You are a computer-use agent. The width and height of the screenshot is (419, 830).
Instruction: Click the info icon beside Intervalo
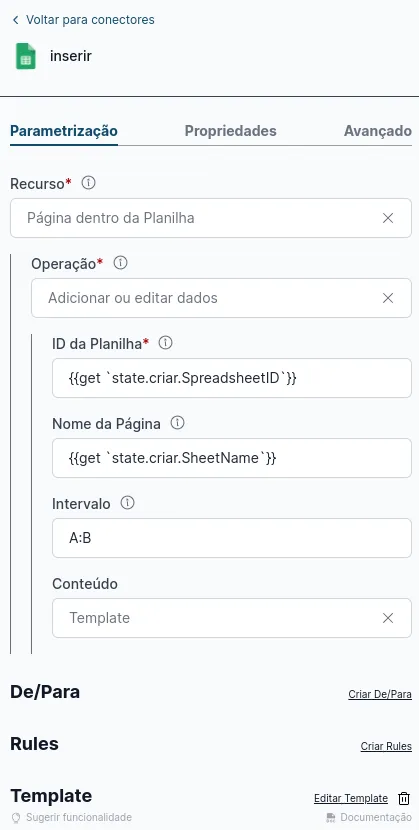[127, 503]
